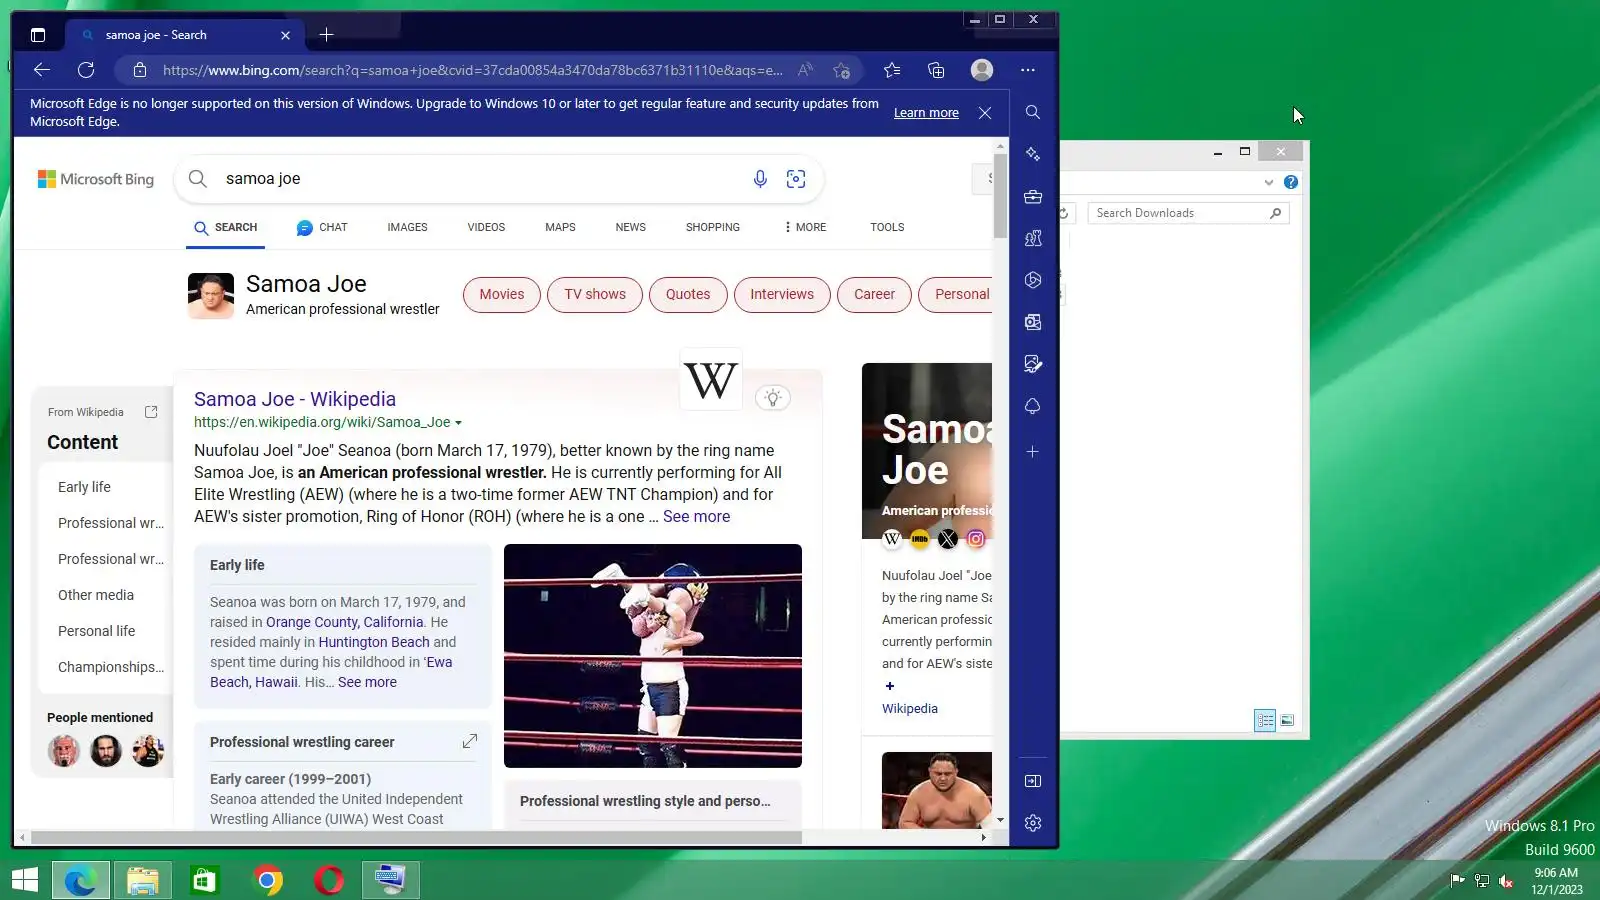This screenshot has width=1600, height=900.
Task: View site information lock icon
Action: [x=140, y=70]
